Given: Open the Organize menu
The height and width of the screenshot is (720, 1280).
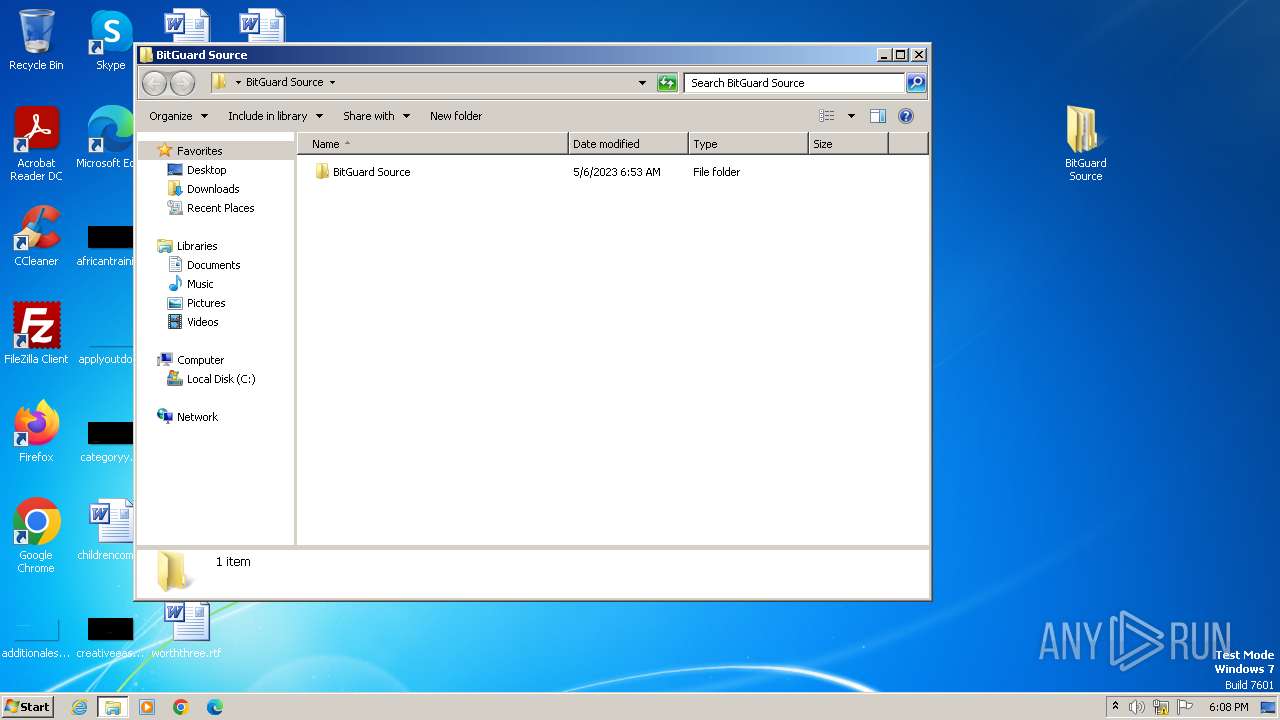Looking at the screenshot, I should (179, 116).
